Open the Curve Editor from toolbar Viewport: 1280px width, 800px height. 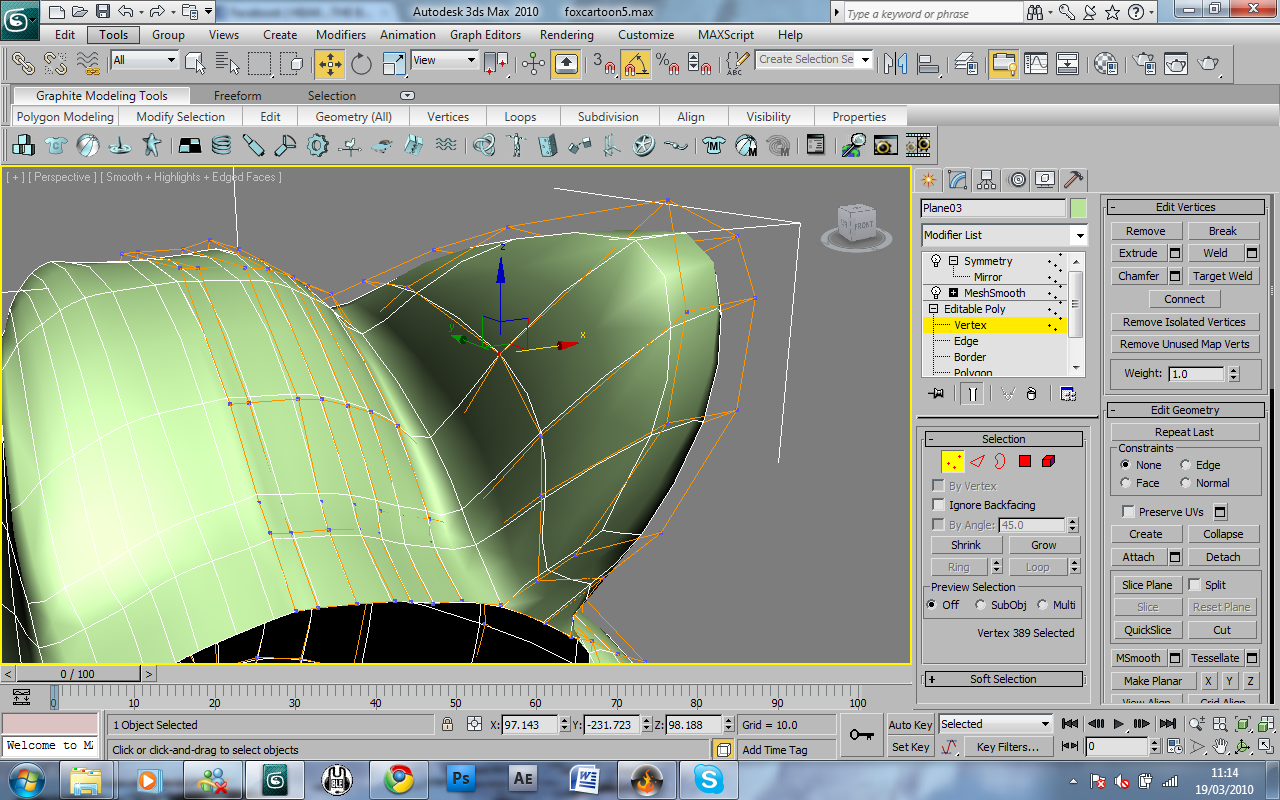(x=1036, y=64)
